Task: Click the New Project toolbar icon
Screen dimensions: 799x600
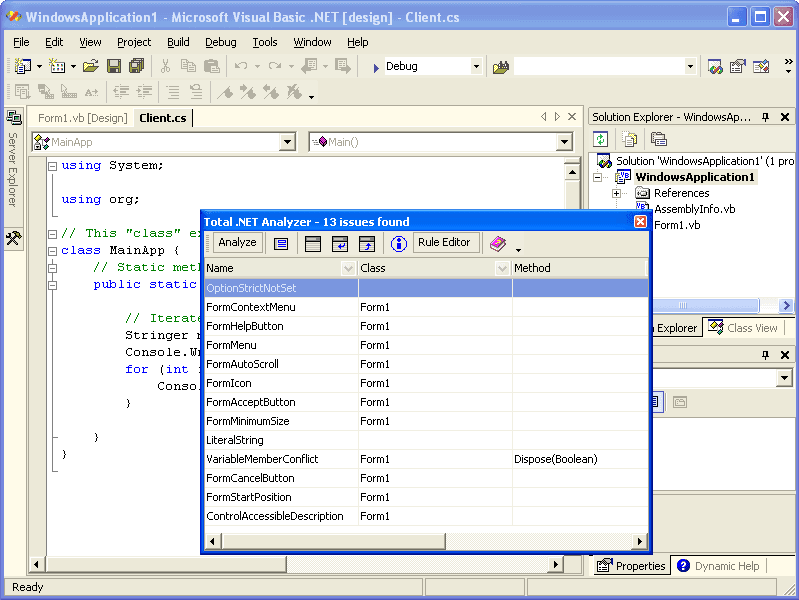Action: (x=23, y=66)
